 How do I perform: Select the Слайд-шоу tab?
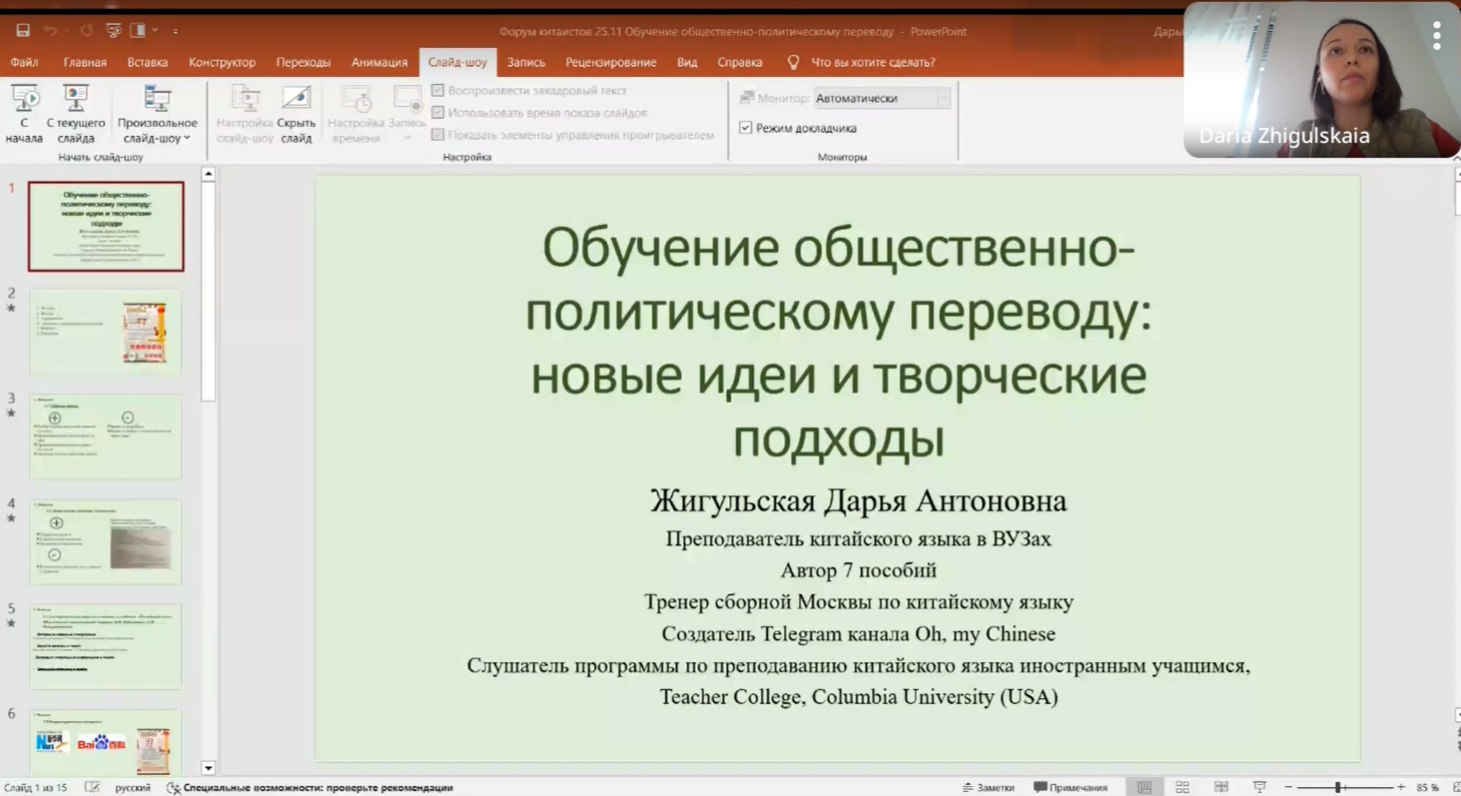pos(457,62)
